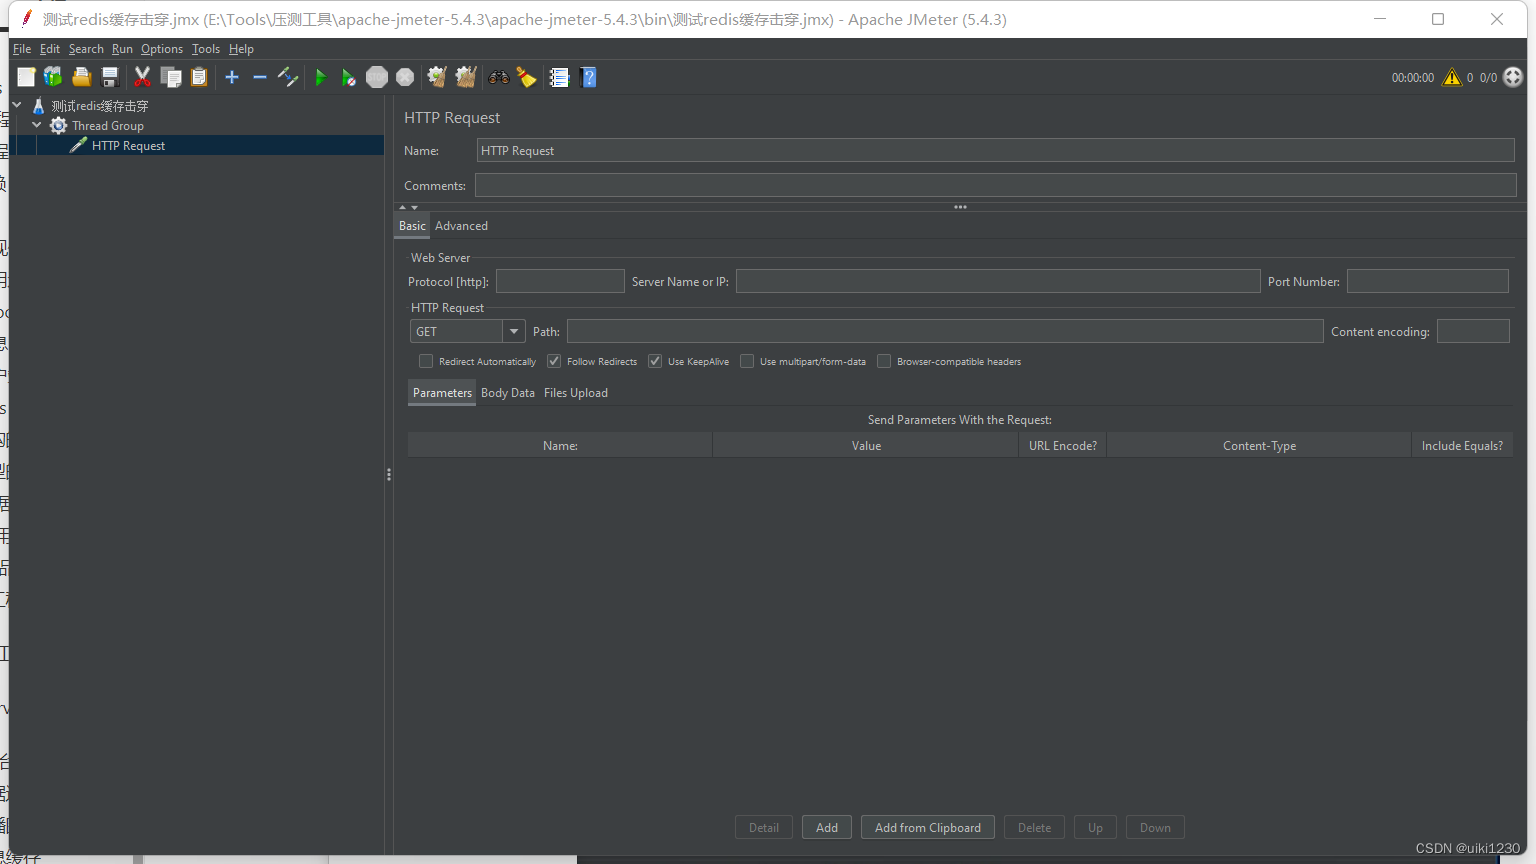This screenshot has width=1536, height=864.
Task: Switch to the Files Upload tab
Action: pyautogui.click(x=576, y=393)
